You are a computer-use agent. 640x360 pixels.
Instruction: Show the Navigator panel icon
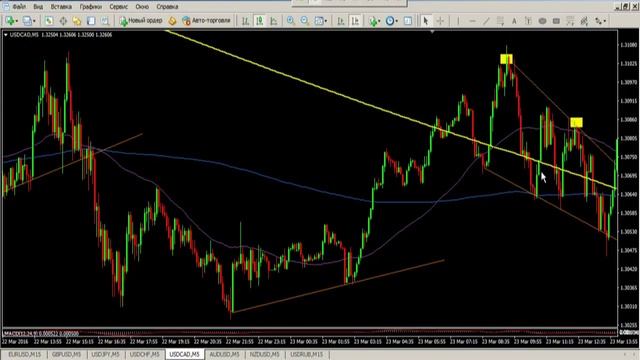77,21
